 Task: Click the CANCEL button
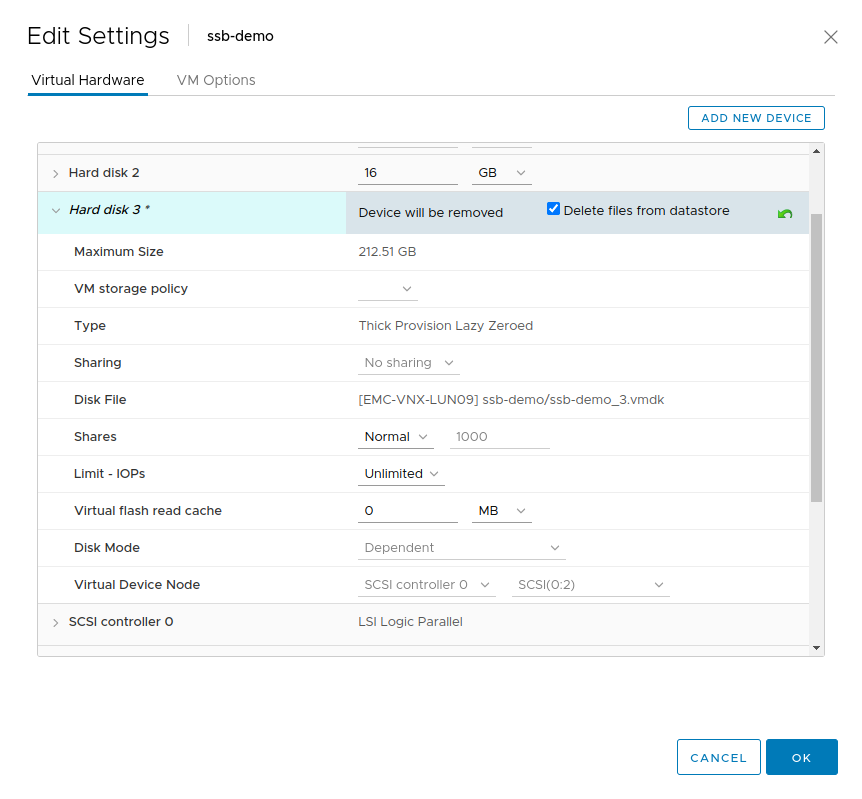718,758
